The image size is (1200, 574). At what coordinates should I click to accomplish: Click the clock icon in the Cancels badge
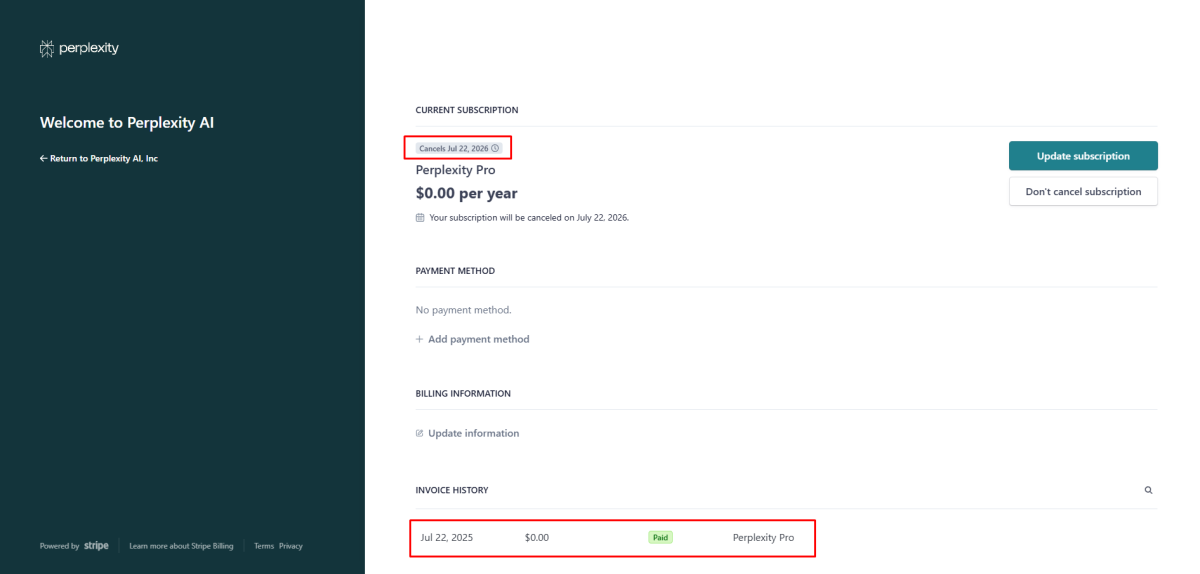coord(495,148)
